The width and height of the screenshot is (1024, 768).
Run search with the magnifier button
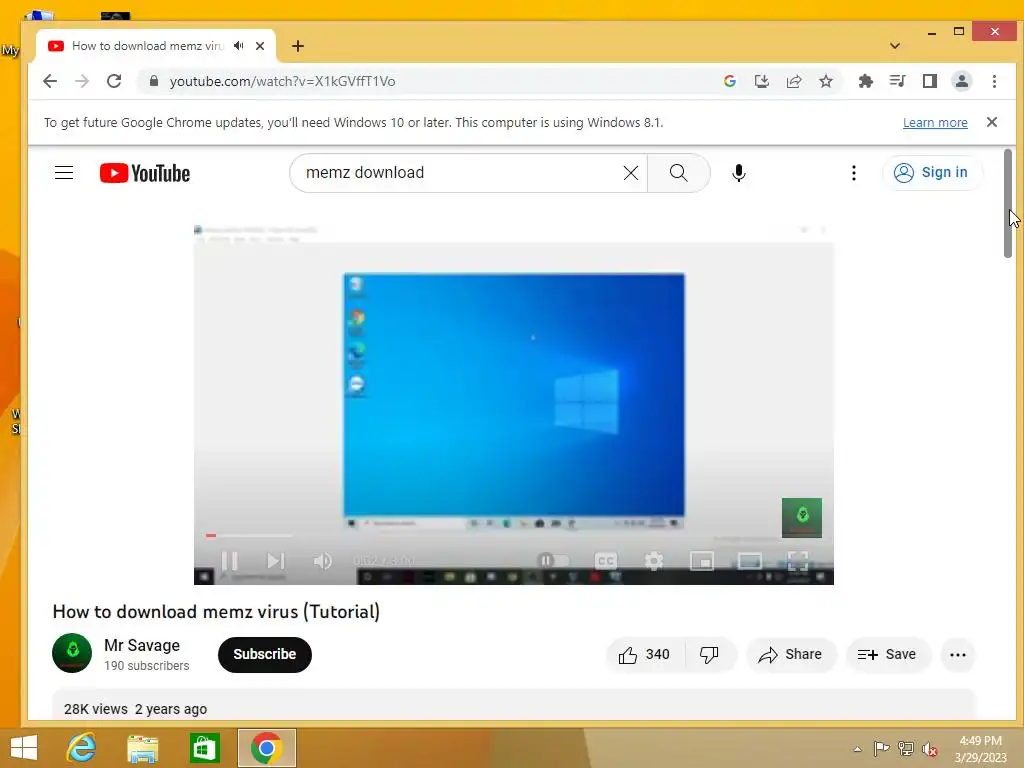679,172
